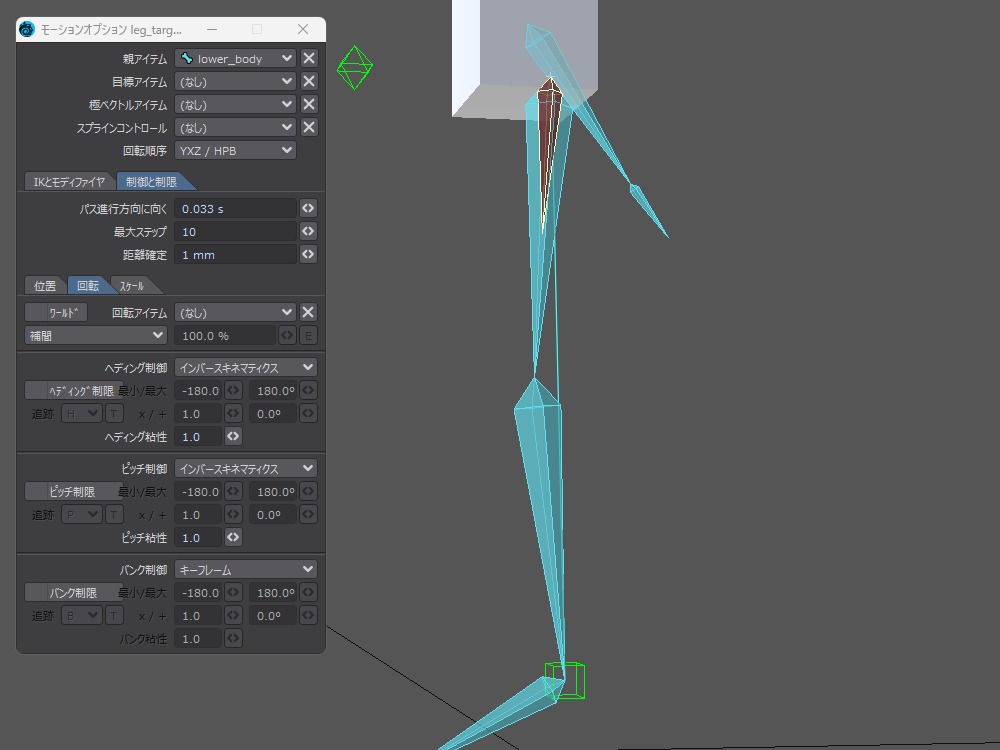Click the 100.0 % interpolation value field
Screen dimensions: 1000x750
[224, 335]
